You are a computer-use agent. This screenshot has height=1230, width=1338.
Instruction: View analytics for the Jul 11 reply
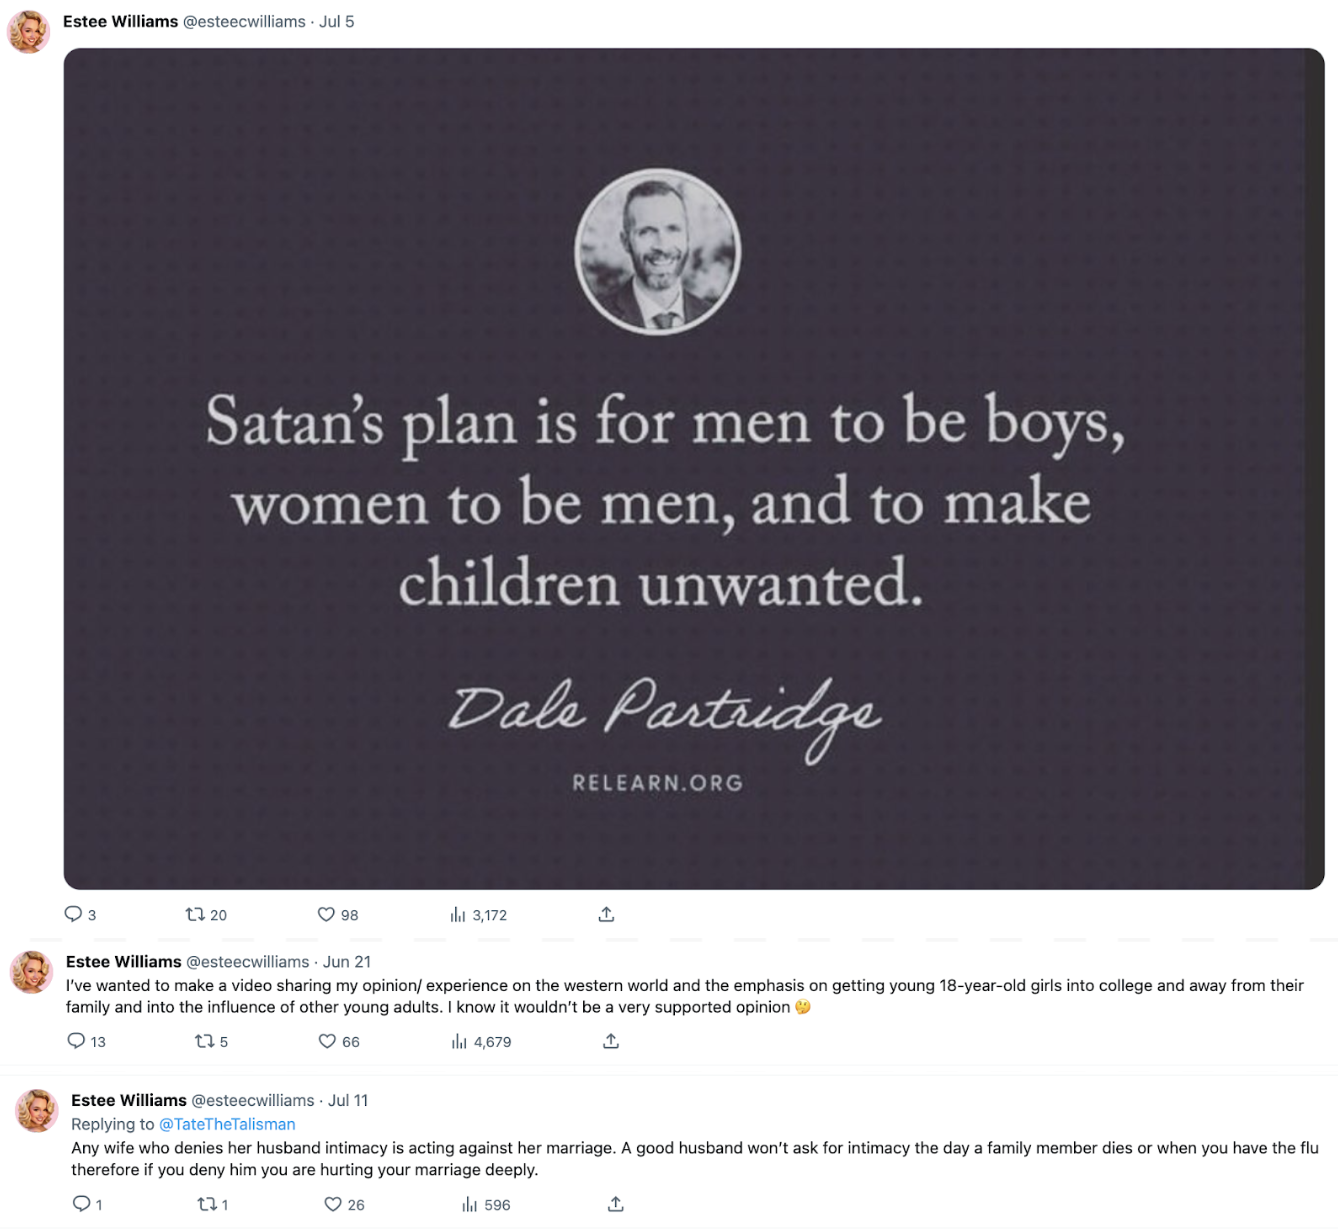click(x=468, y=1204)
